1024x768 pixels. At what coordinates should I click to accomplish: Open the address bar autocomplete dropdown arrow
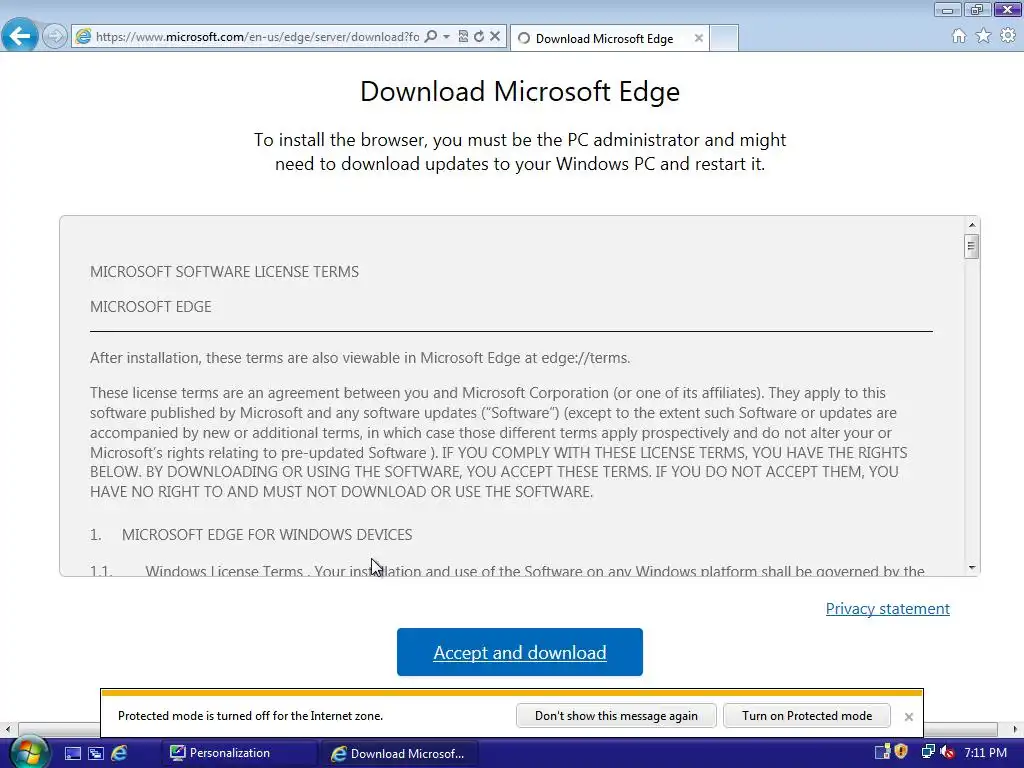click(447, 37)
